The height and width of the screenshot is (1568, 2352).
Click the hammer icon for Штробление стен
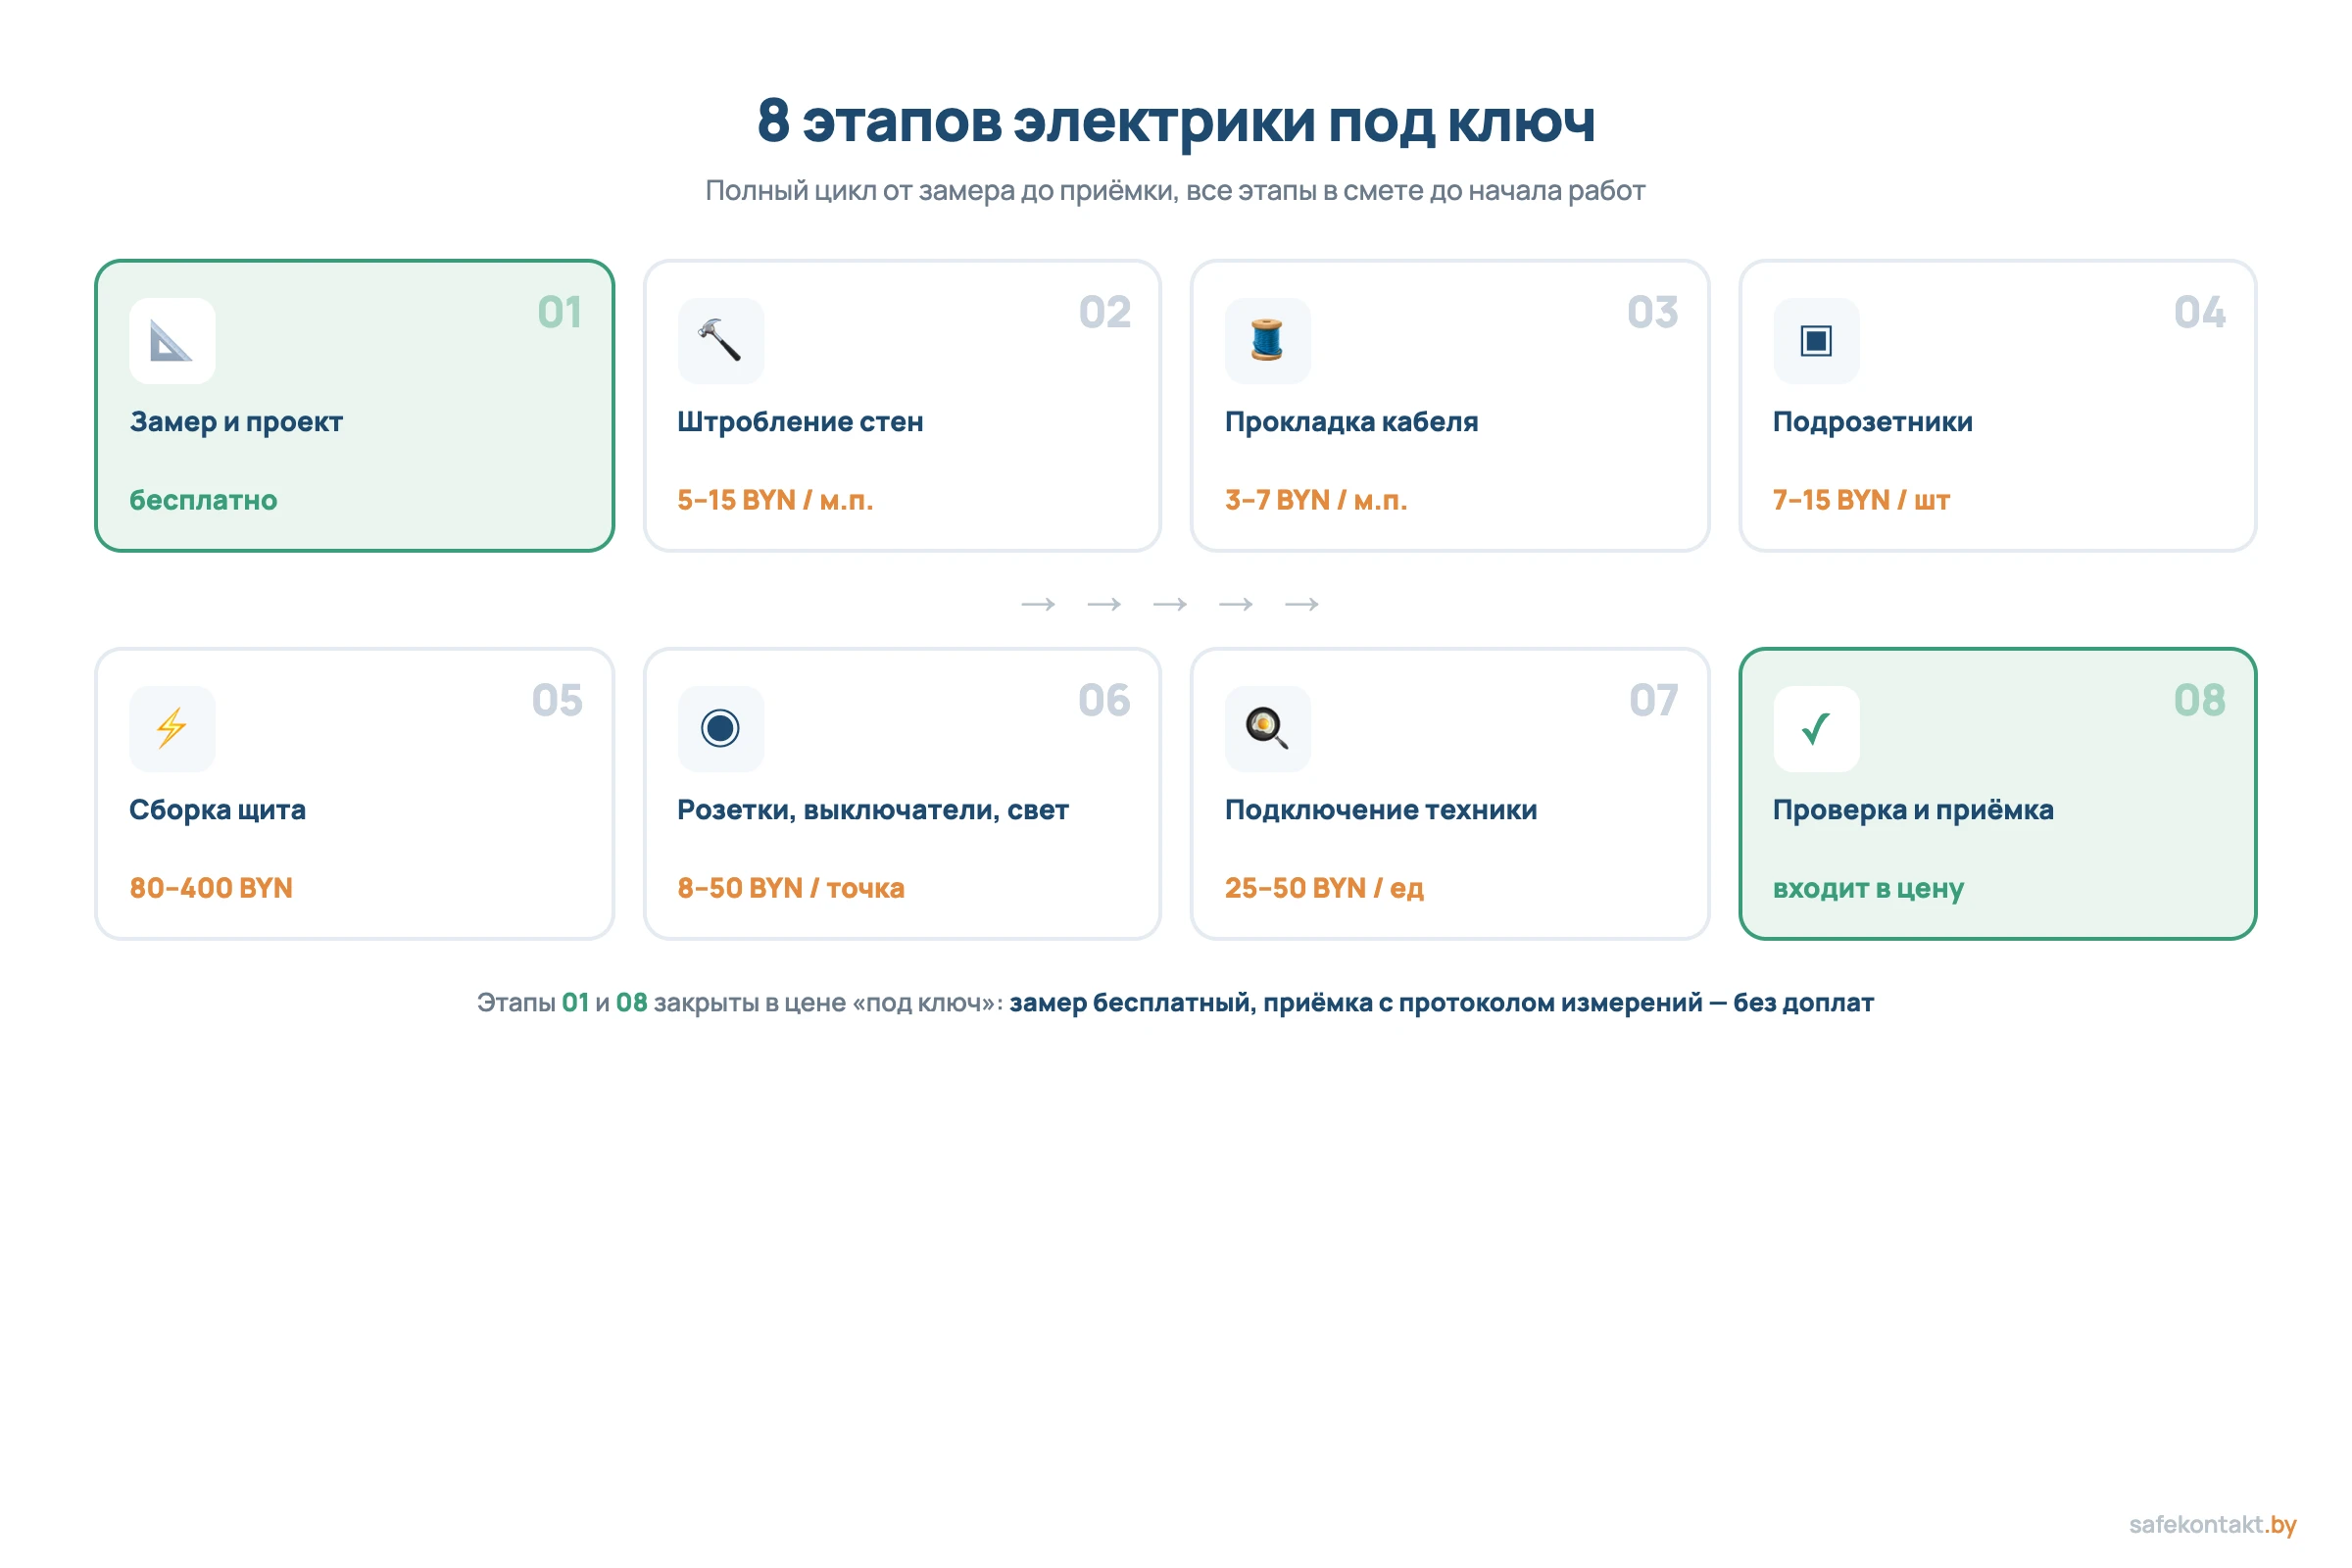coord(720,340)
